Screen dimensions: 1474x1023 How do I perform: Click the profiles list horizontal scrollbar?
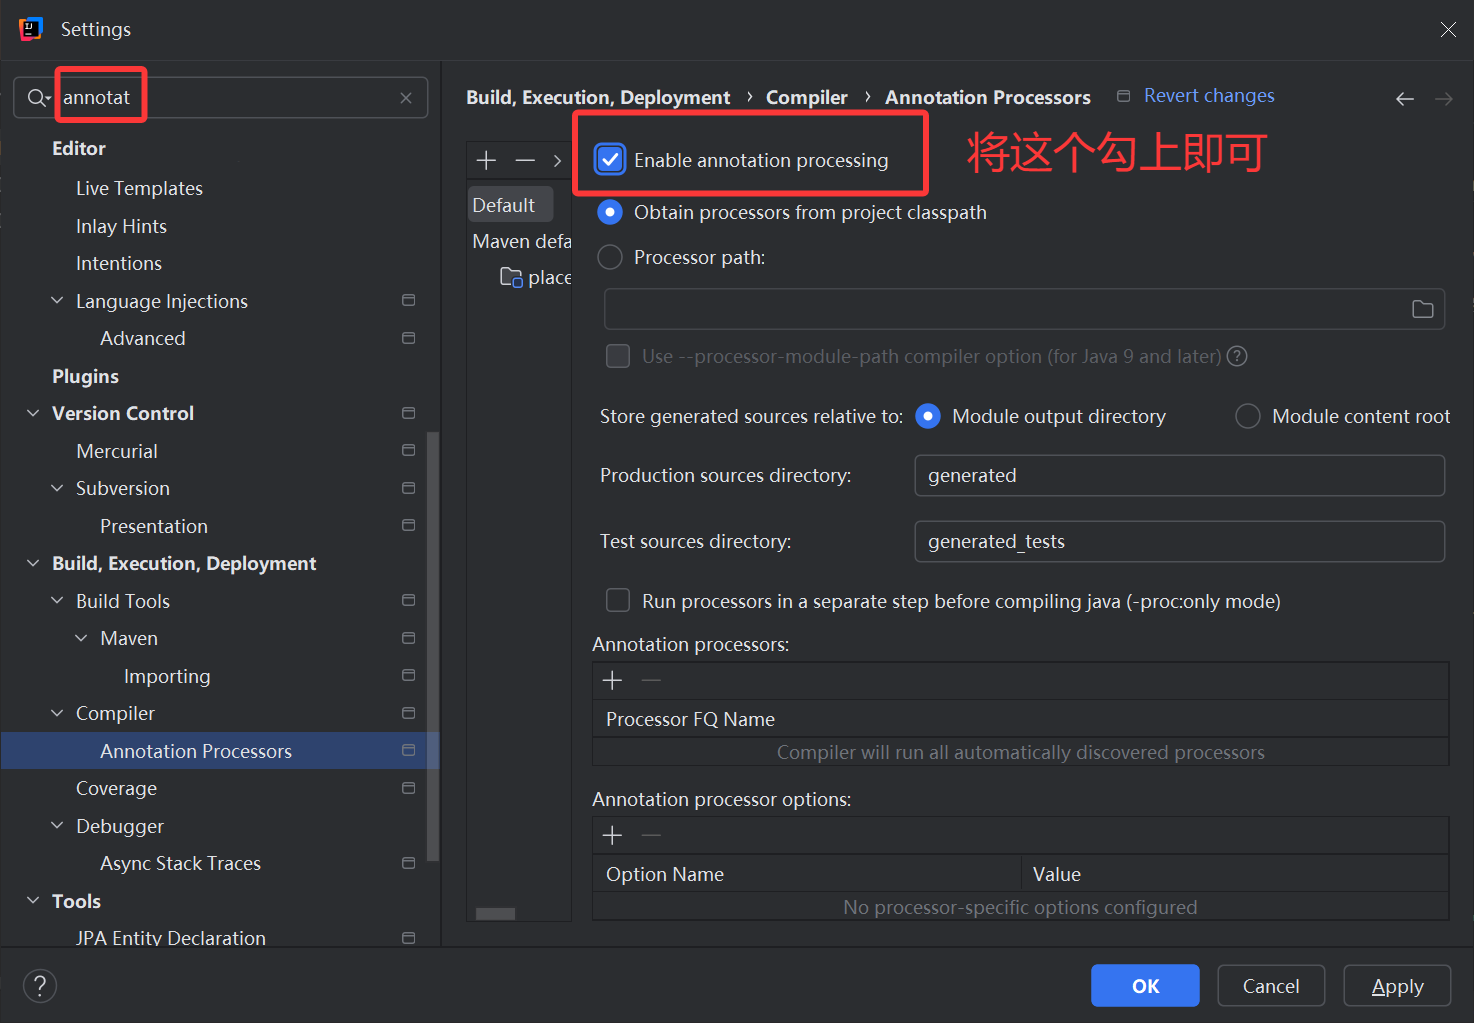(495, 914)
